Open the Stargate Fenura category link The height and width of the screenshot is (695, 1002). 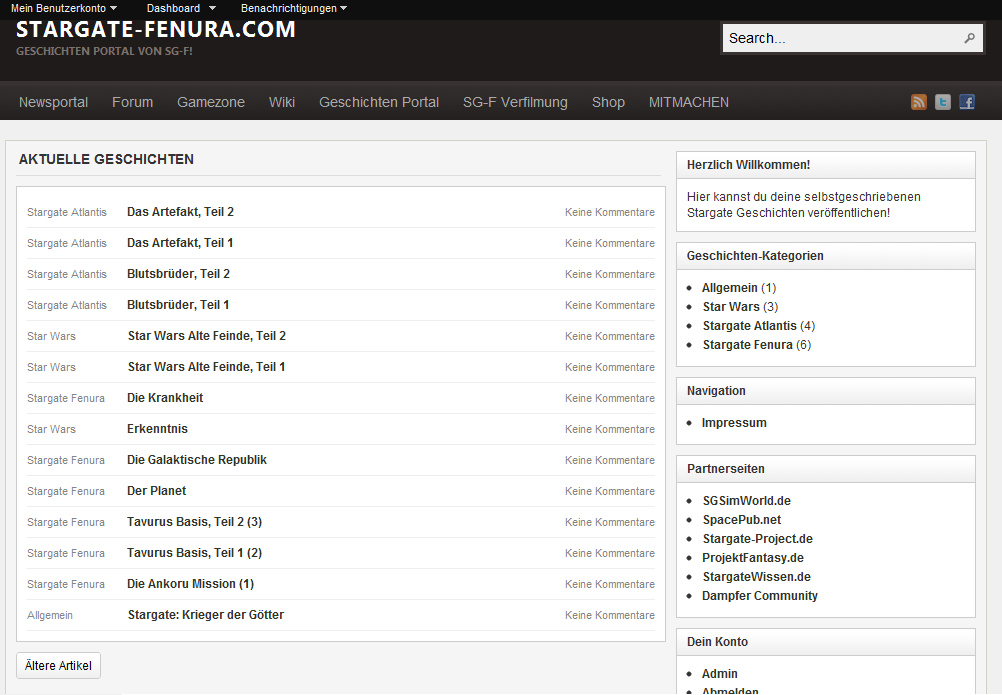[x=749, y=345]
